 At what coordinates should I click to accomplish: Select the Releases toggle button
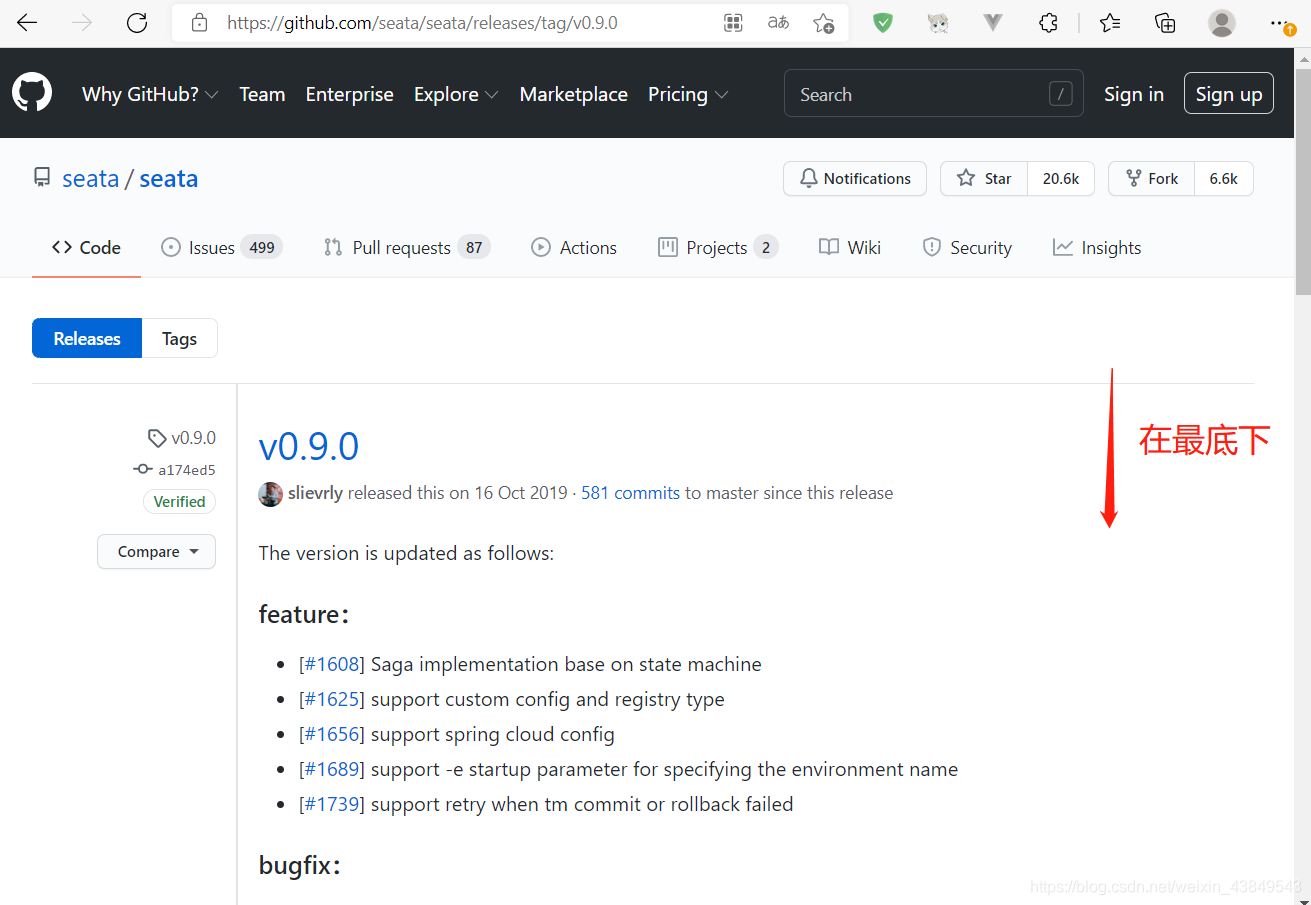[87, 339]
